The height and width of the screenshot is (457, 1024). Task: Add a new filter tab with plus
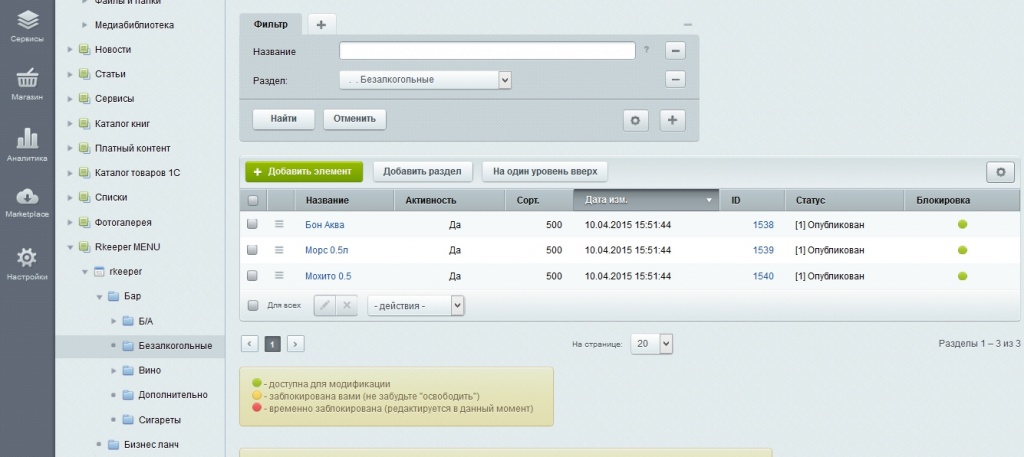tap(321, 23)
